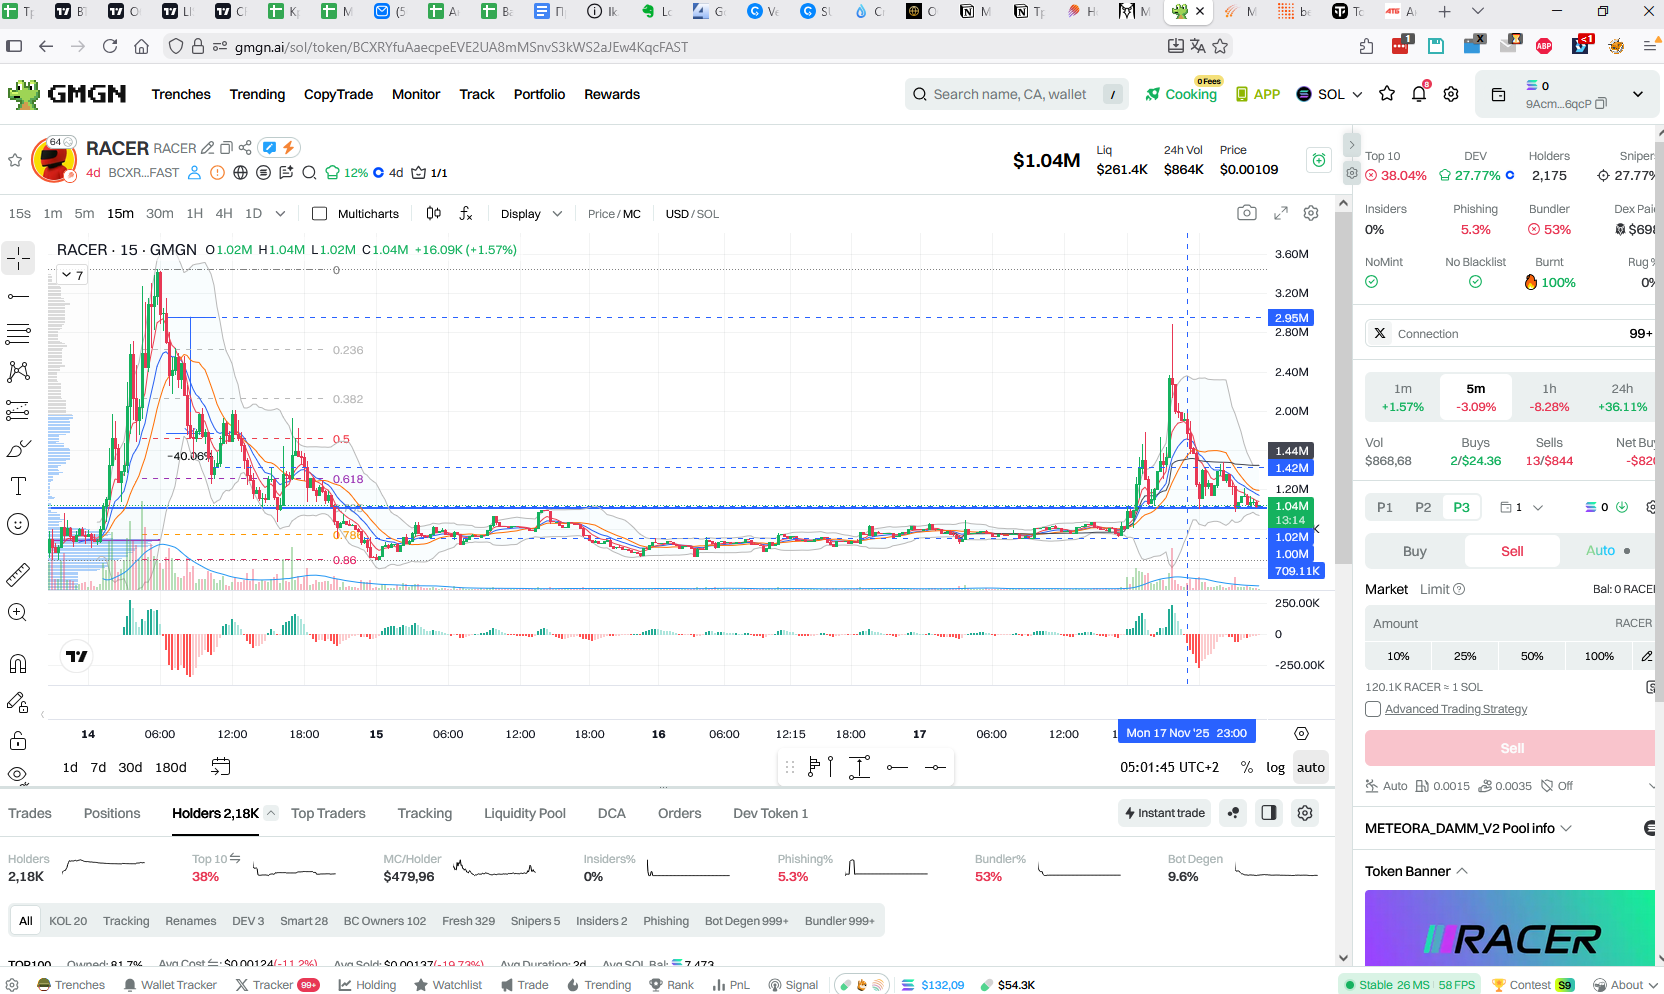Image resolution: width=1664 pixels, height=994 pixels.
Task: Click the Instant trade button
Action: 1164,813
